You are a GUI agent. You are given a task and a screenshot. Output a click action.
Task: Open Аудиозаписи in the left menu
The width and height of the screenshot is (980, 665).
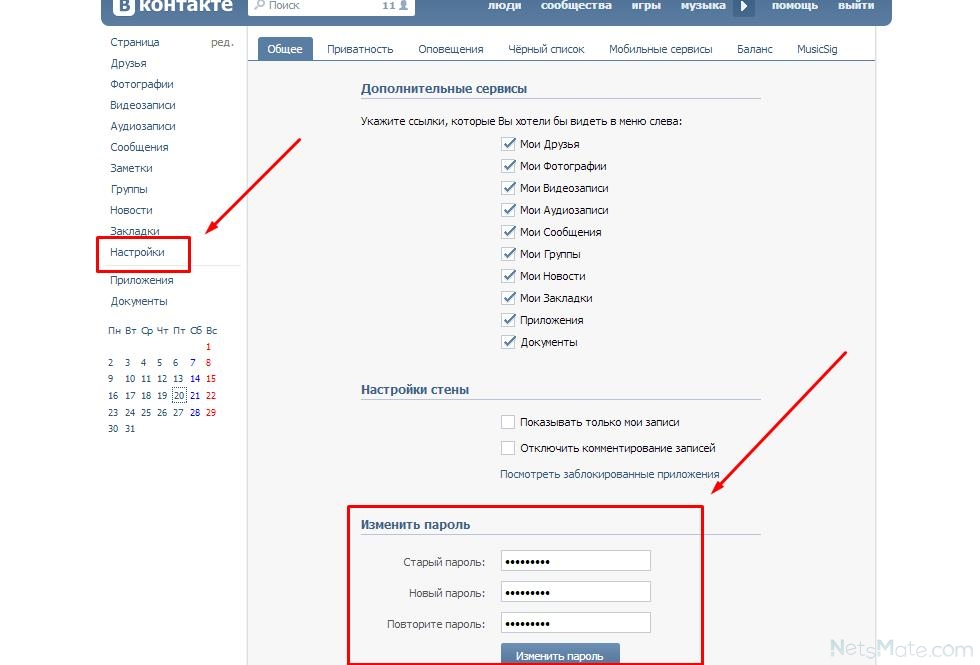click(142, 126)
